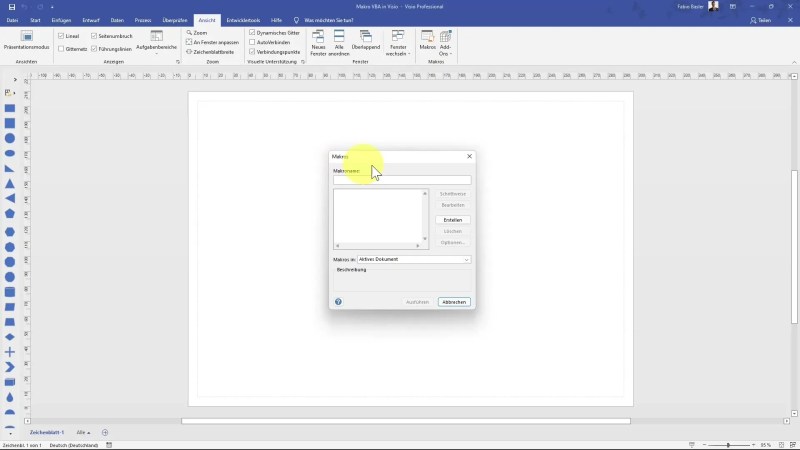This screenshot has height=450, width=800.
Task: Fit page with An Fenster anpassen
Action: pyautogui.click(x=212, y=42)
